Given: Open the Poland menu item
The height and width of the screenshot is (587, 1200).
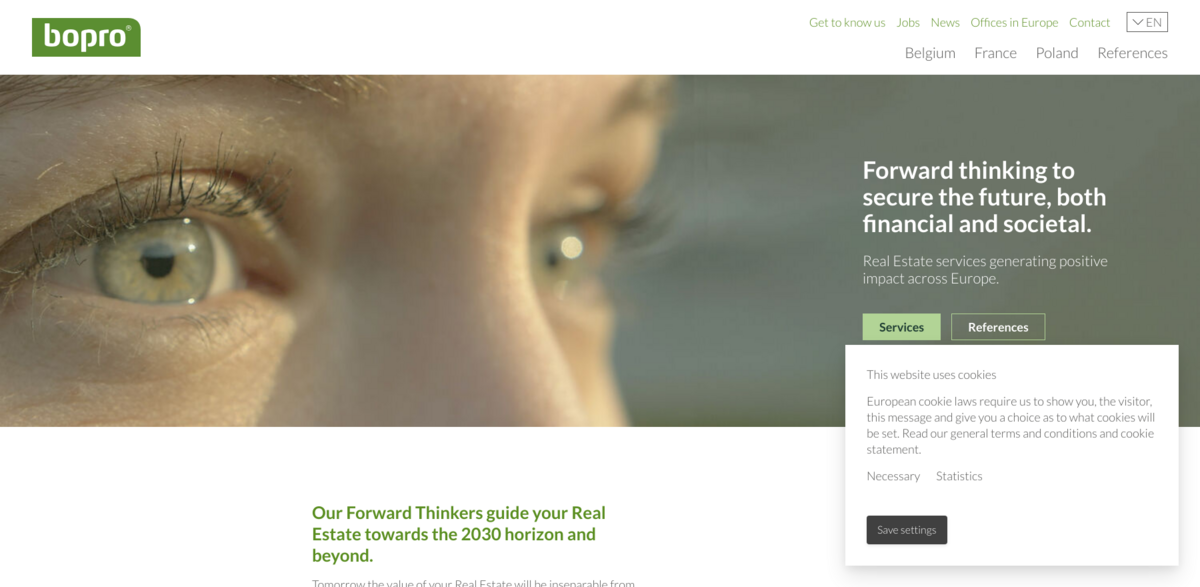Looking at the screenshot, I should point(1057,53).
